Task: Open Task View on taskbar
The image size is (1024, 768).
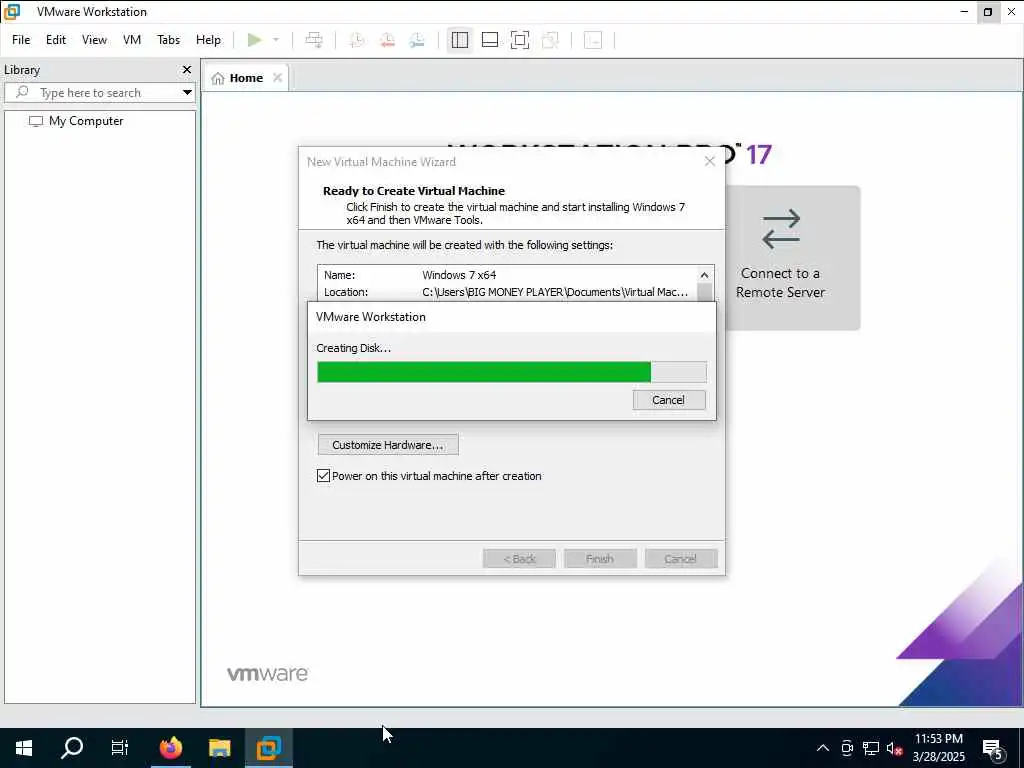Action: click(120, 748)
